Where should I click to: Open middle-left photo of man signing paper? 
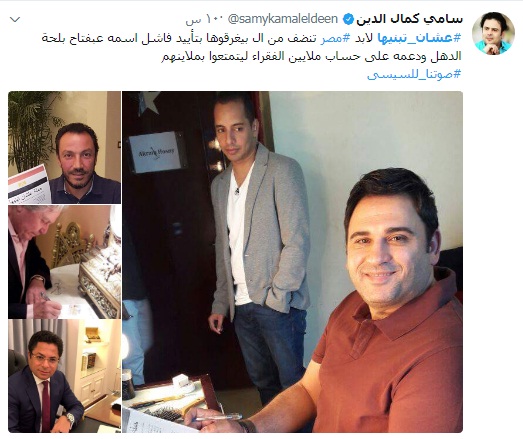pos(64,262)
